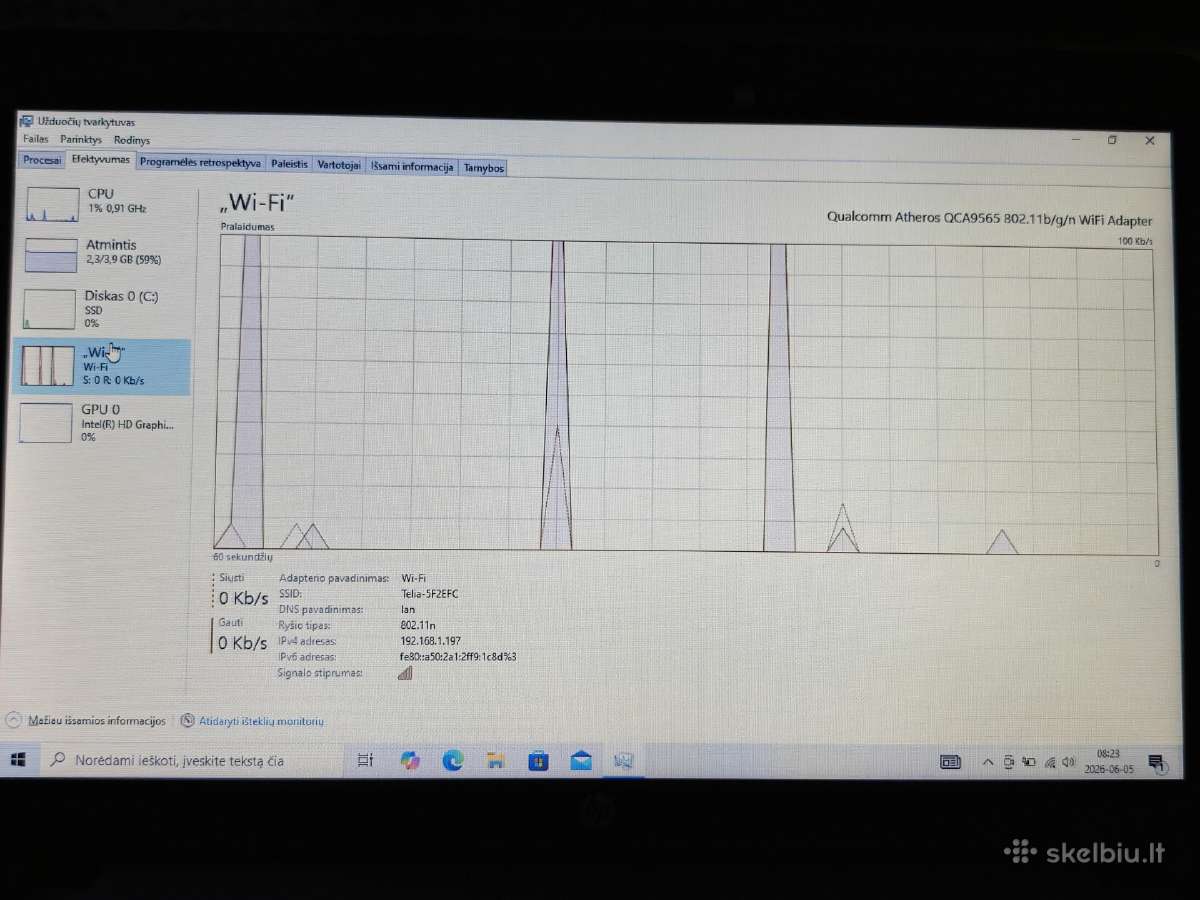This screenshot has width=1200, height=900.
Task: Switch to the Procesai tab
Action: coord(42,160)
